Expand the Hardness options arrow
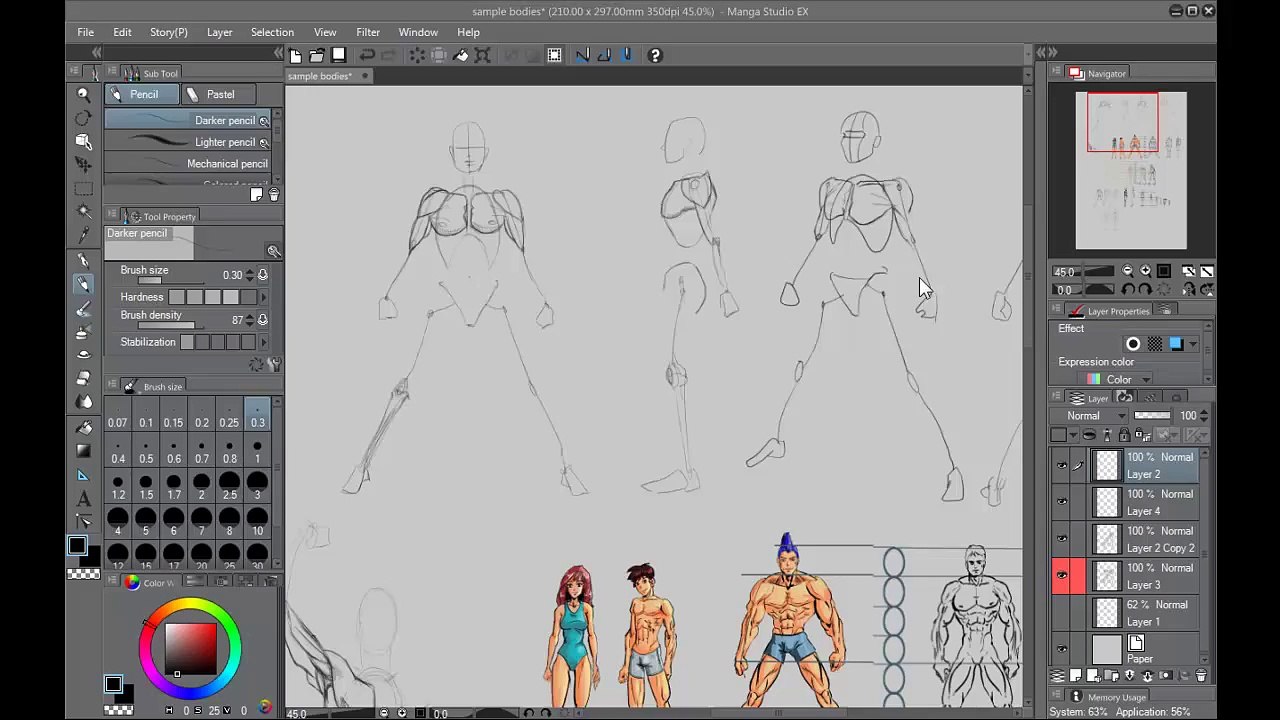Screen dimensions: 1280x720 [263, 297]
